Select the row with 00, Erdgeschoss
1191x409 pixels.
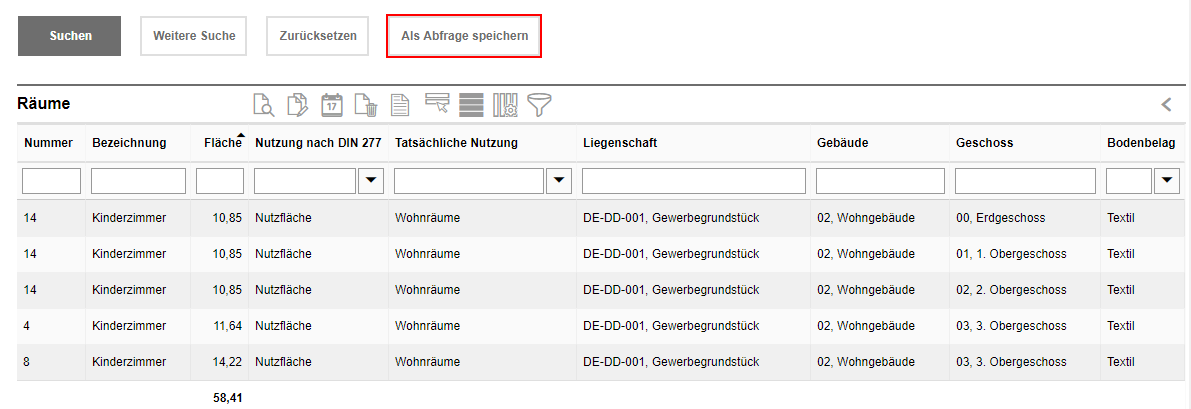pyautogui.click(x=602, y=218)
